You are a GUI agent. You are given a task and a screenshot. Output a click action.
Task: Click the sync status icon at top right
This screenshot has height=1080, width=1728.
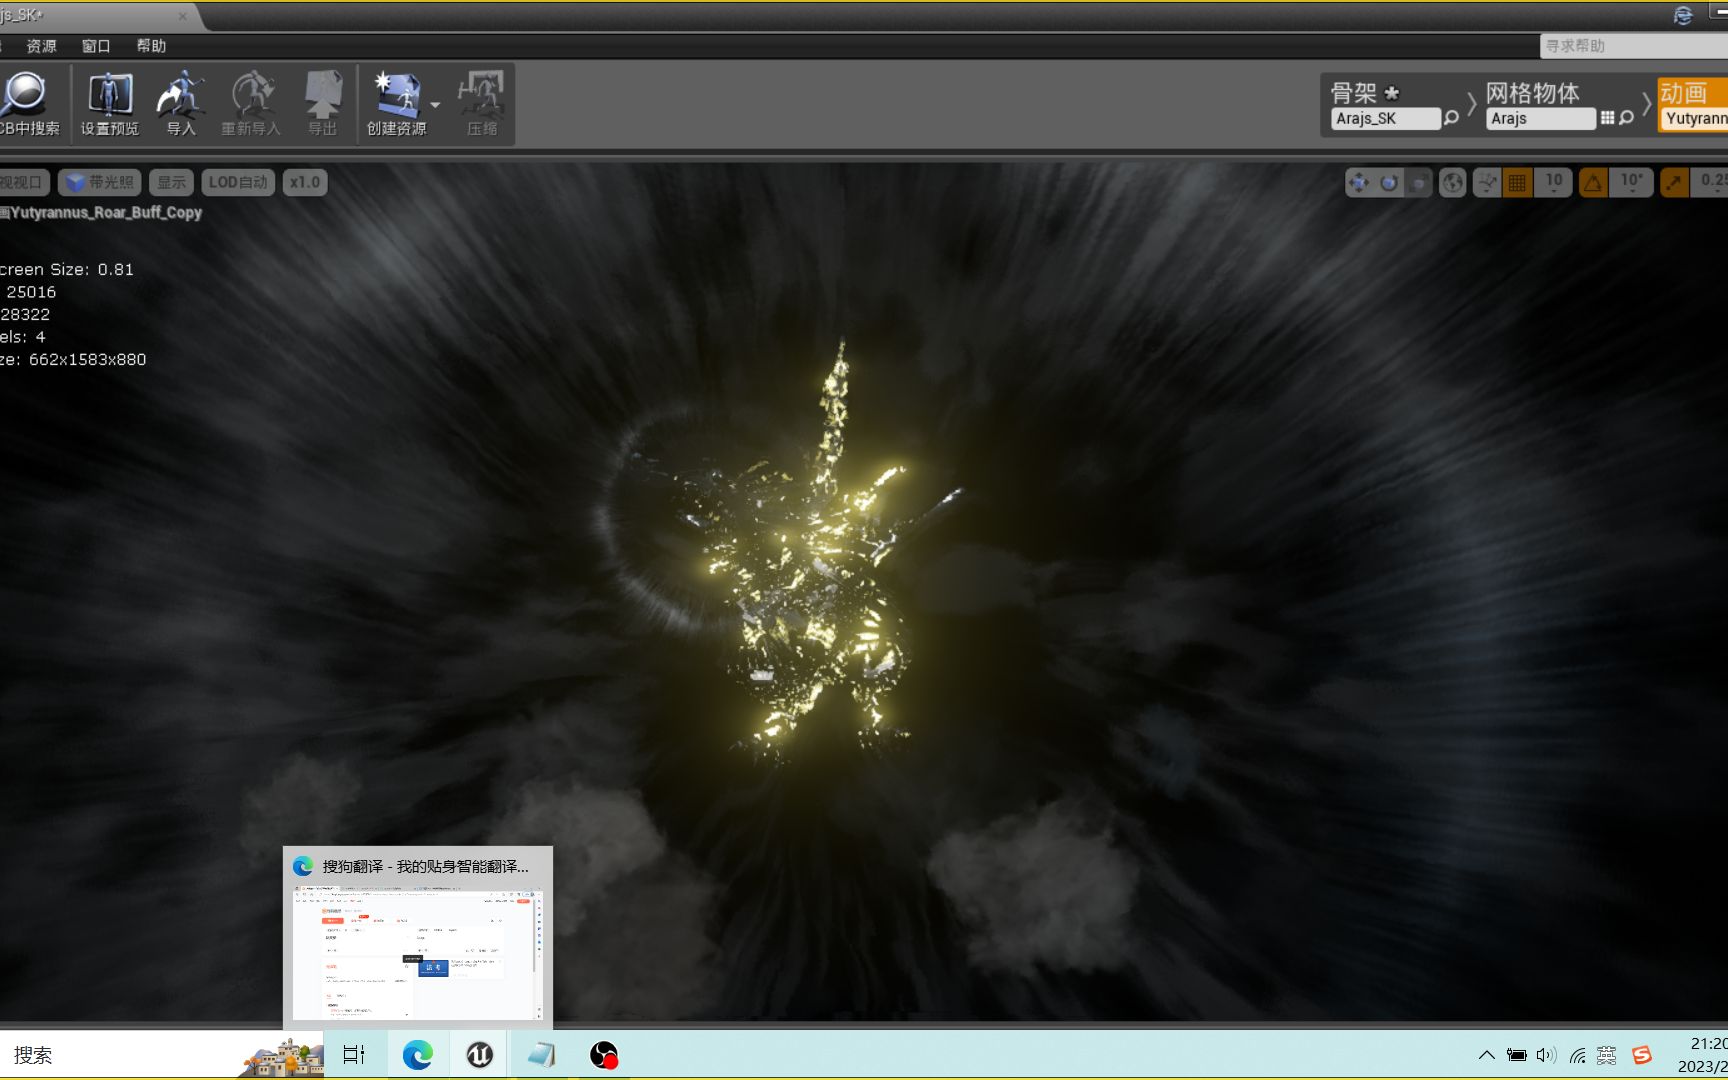tap(1683, 15)
